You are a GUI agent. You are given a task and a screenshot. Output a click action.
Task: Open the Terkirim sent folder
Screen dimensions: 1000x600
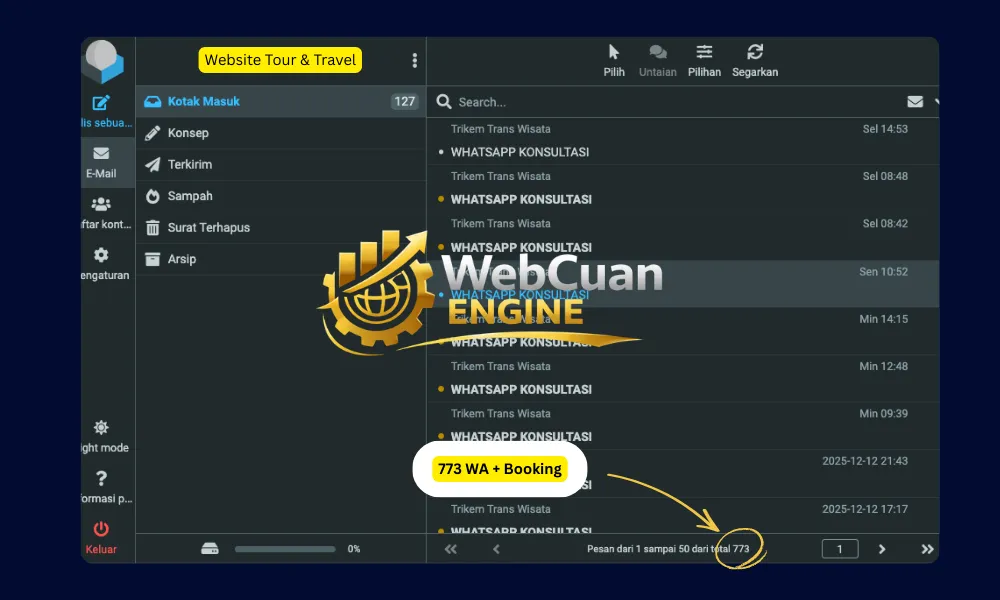190,164
